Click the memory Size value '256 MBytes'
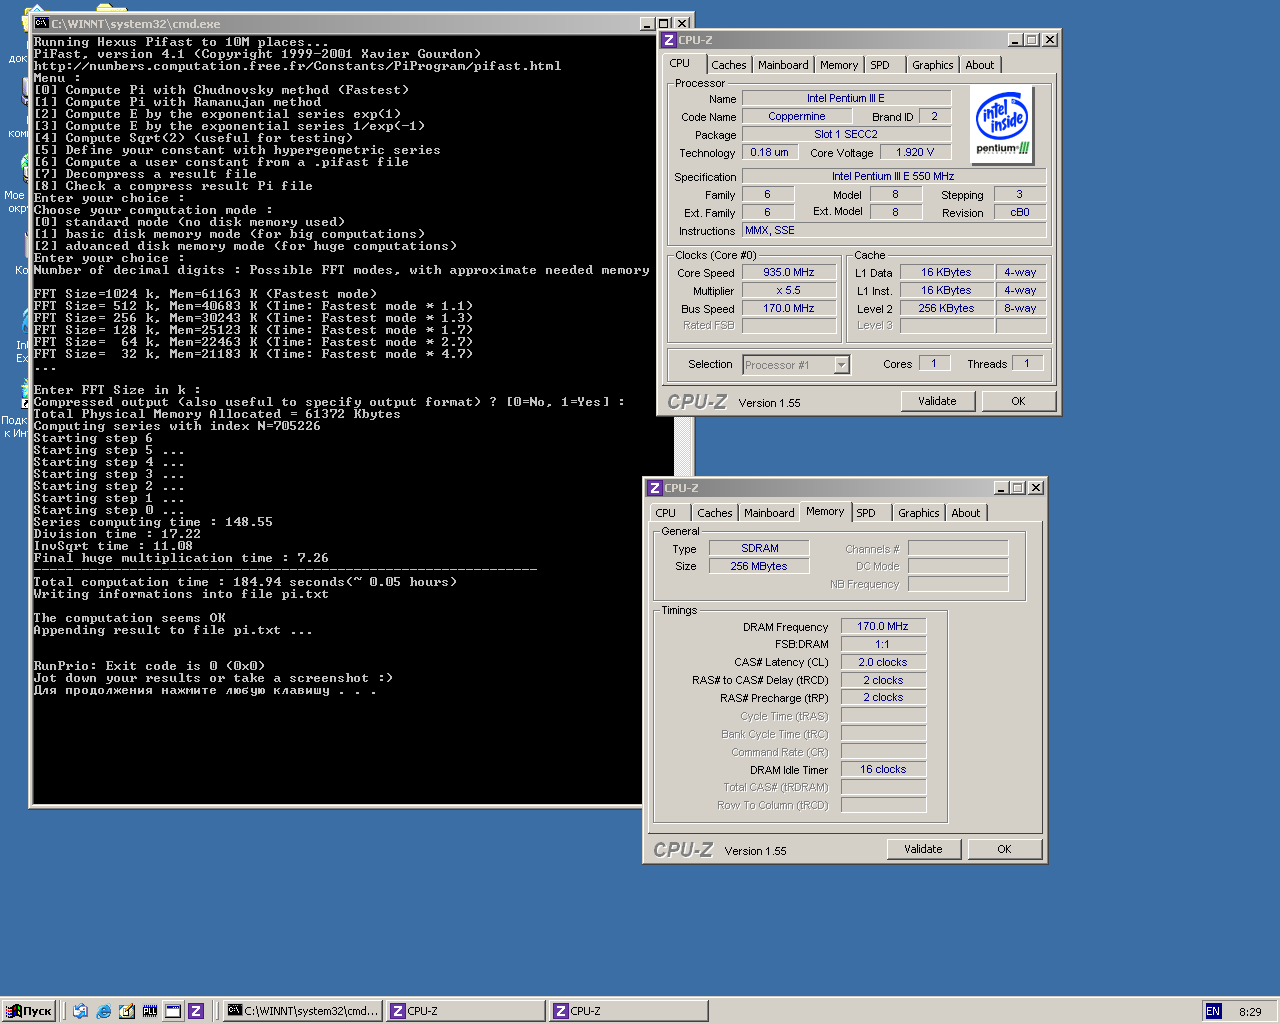1280x1024 pixels. click(x=760, y=566)
